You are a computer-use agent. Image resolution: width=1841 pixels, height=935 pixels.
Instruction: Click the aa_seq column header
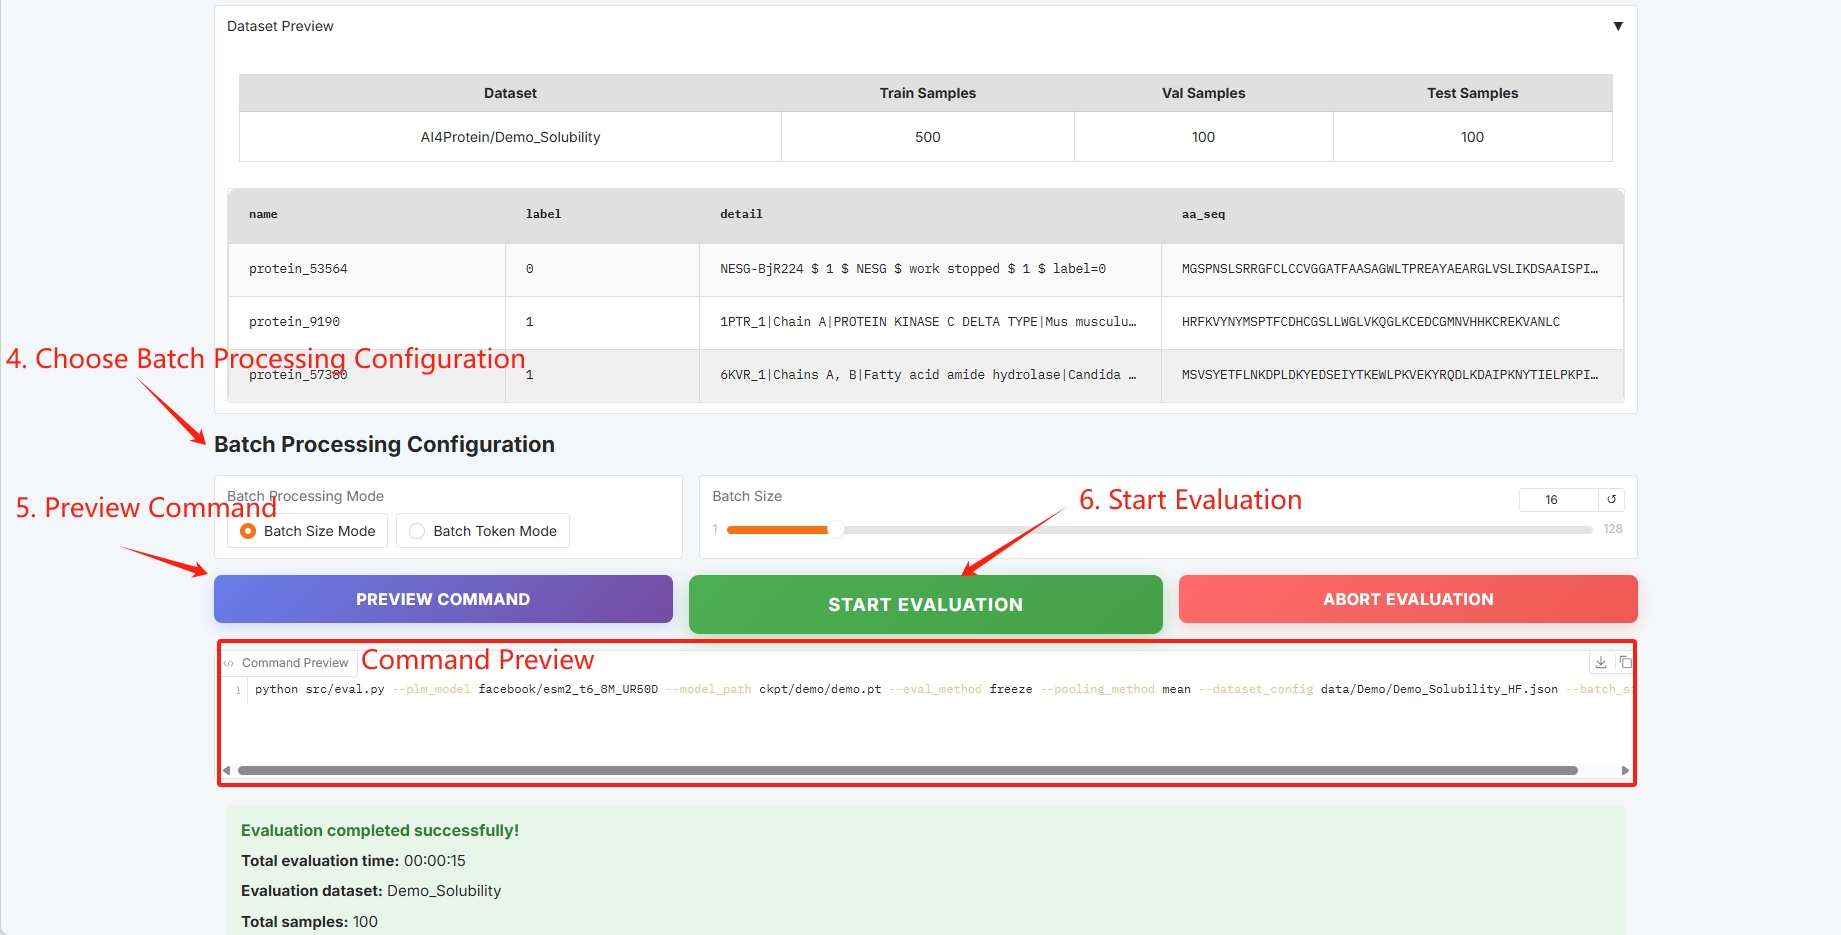pyautogui.click(x=1203, y=214)
